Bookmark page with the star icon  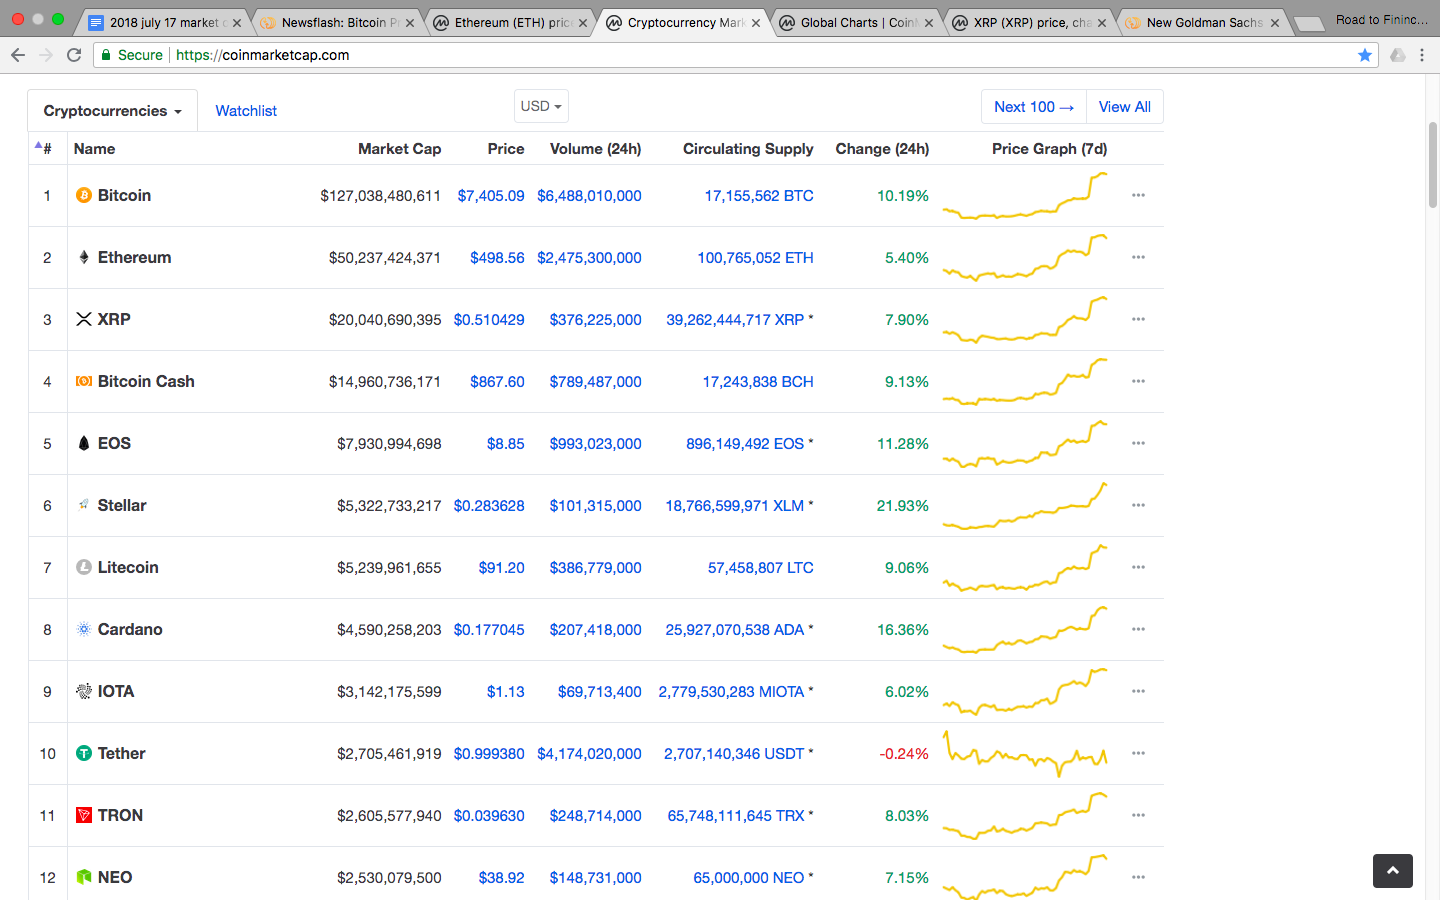coord(1365,55)
